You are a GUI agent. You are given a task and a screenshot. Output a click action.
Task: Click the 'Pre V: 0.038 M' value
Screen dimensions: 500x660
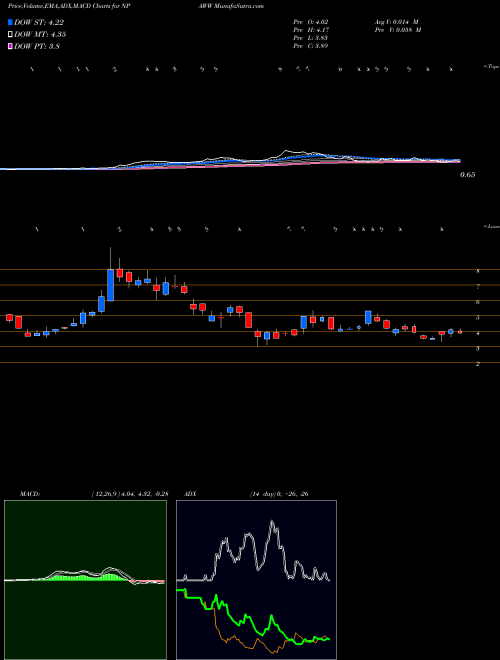click(398, 30)
